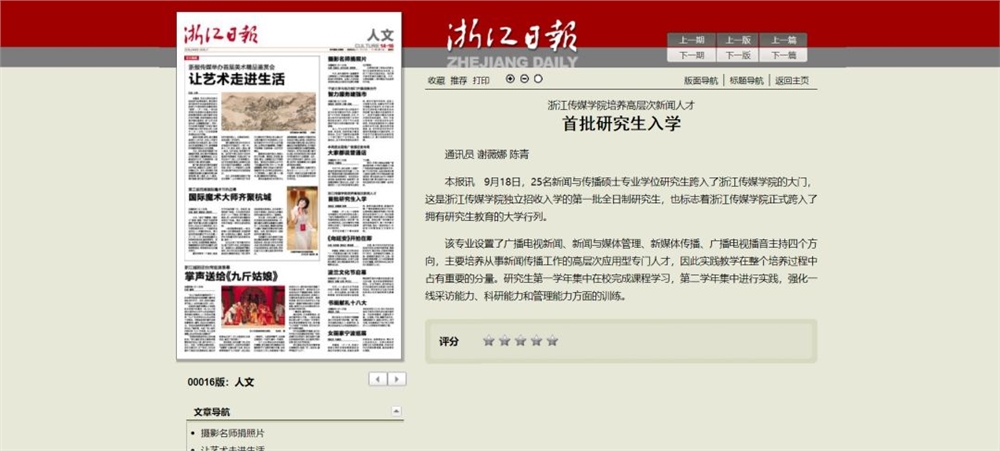Collapse the 文章导航 panel
1000x451 pixels.
point(396,411)
